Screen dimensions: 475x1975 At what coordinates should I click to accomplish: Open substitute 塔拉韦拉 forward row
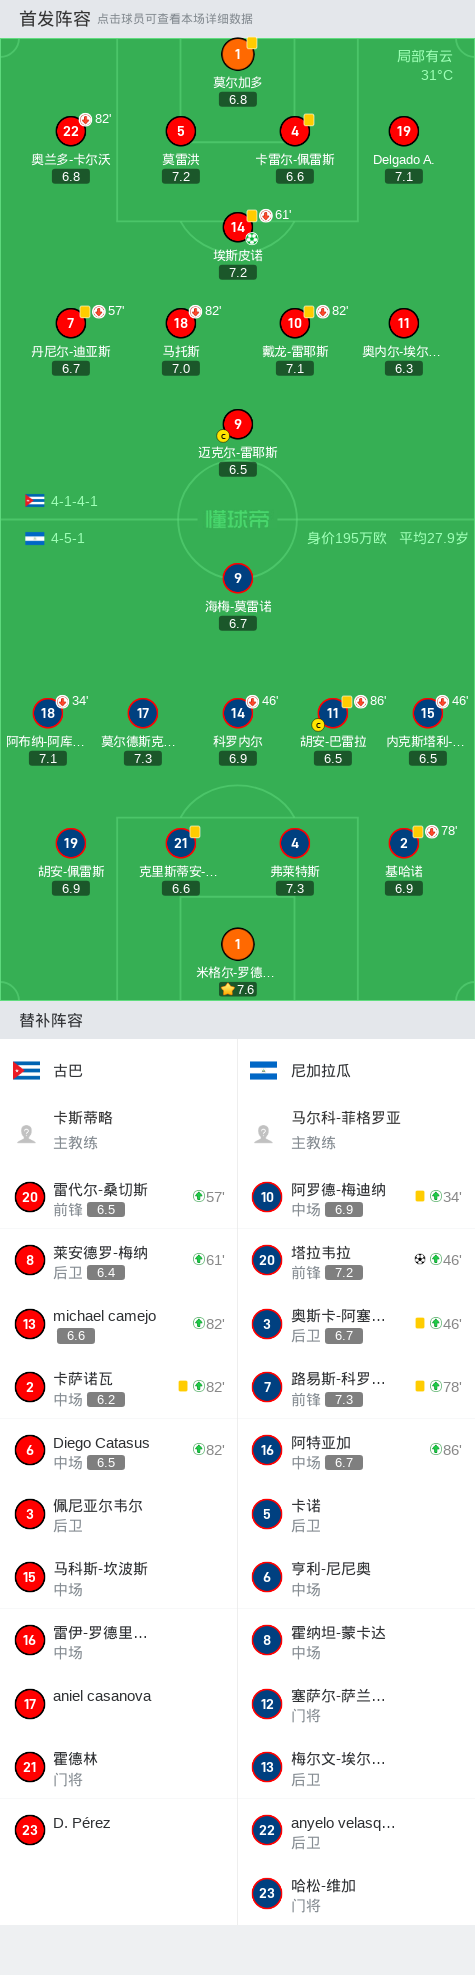click(356, 1261)
